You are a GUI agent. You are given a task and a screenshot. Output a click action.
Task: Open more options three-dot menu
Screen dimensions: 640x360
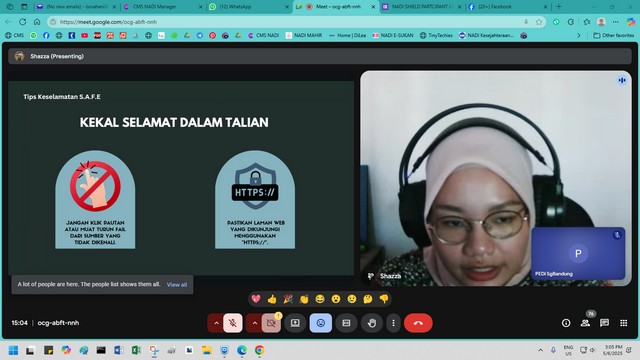coord(393,323)
